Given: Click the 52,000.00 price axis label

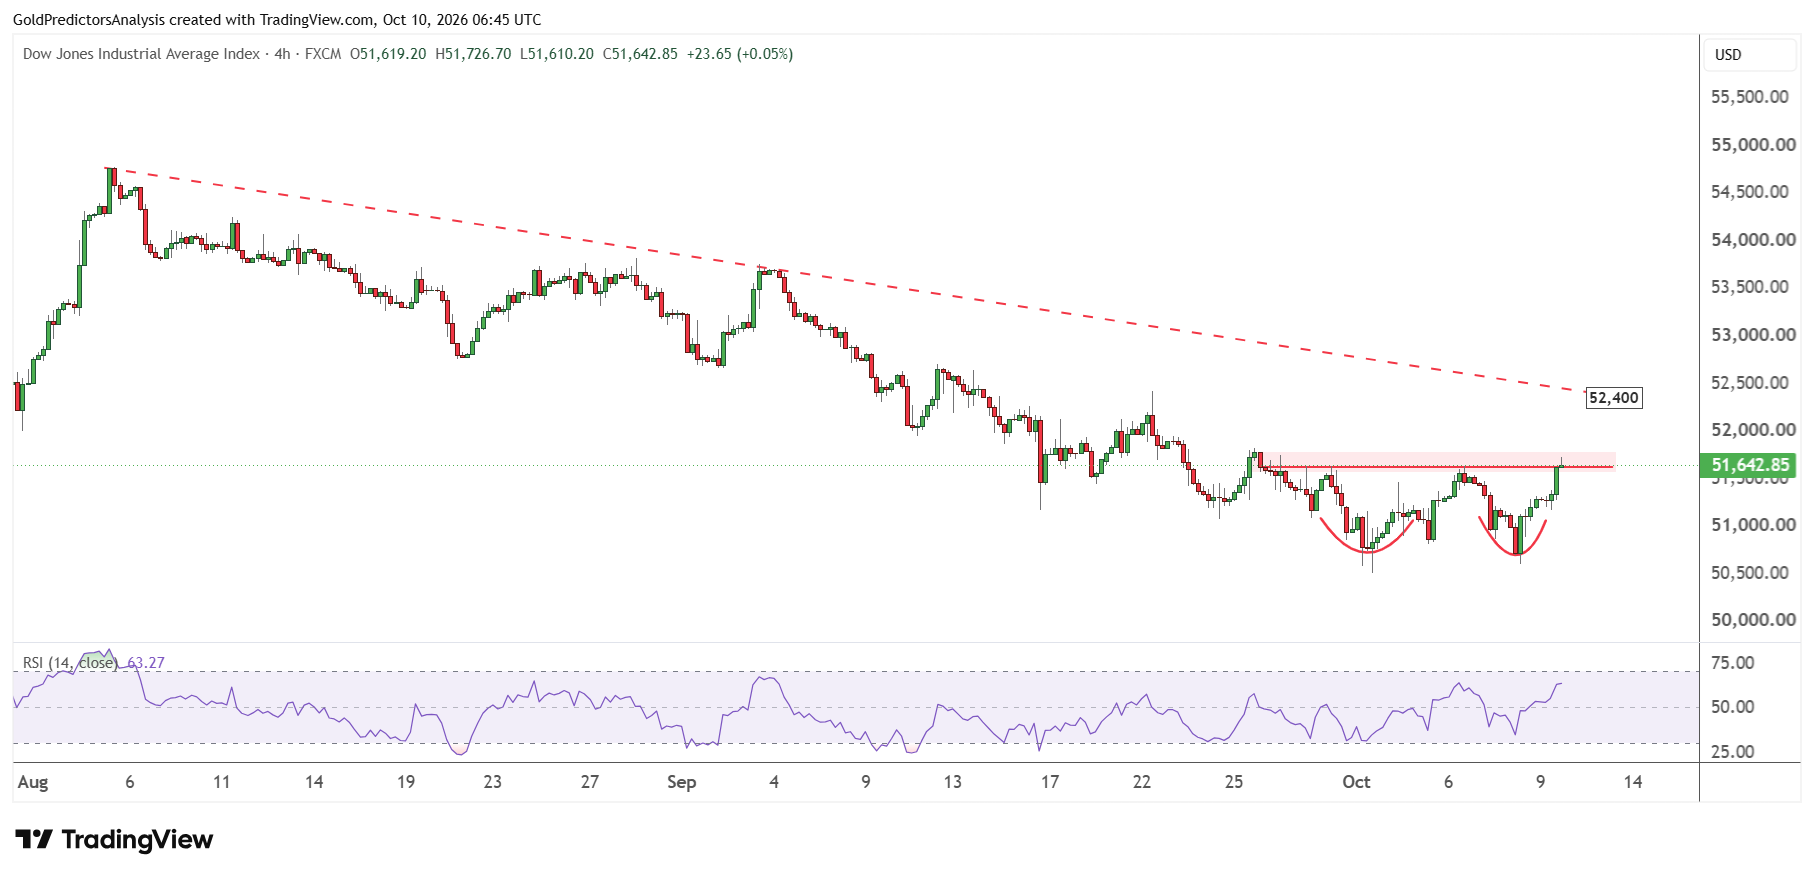Looking at the screenshot, I should 1752,430.
